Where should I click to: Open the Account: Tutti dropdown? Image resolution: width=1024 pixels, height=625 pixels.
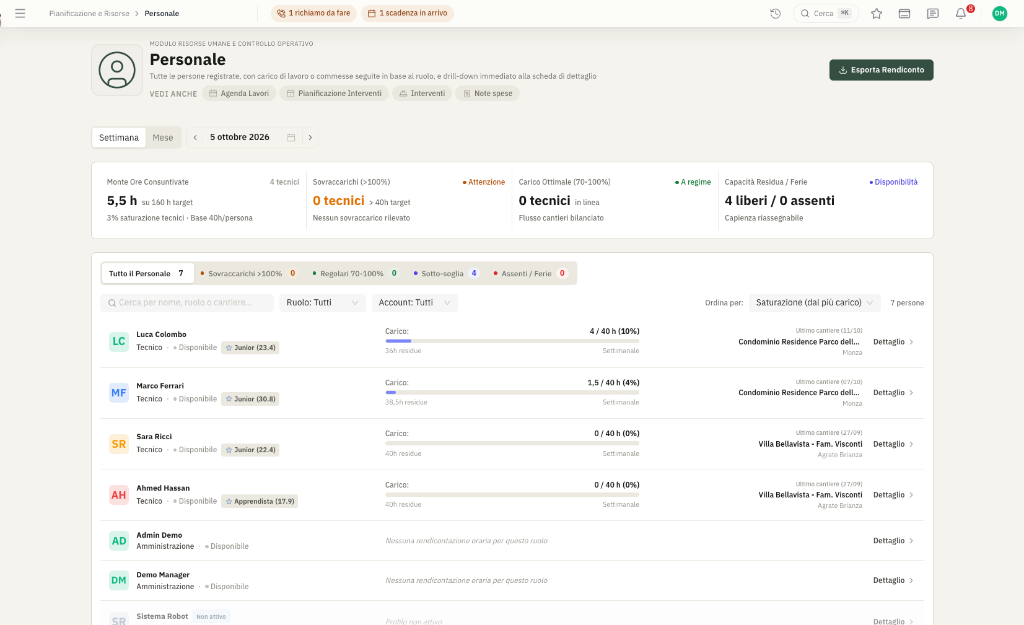pos(415,302)
